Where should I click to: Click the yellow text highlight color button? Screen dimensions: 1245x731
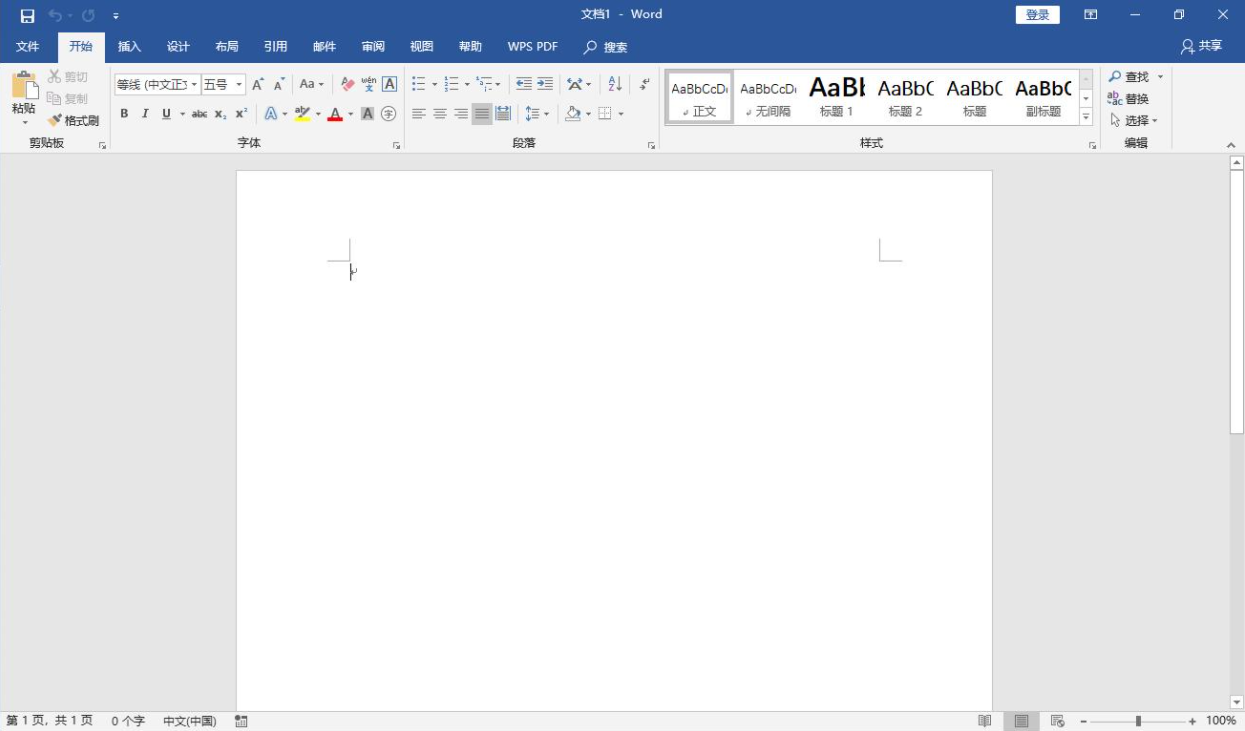click(x=303, y=114)
